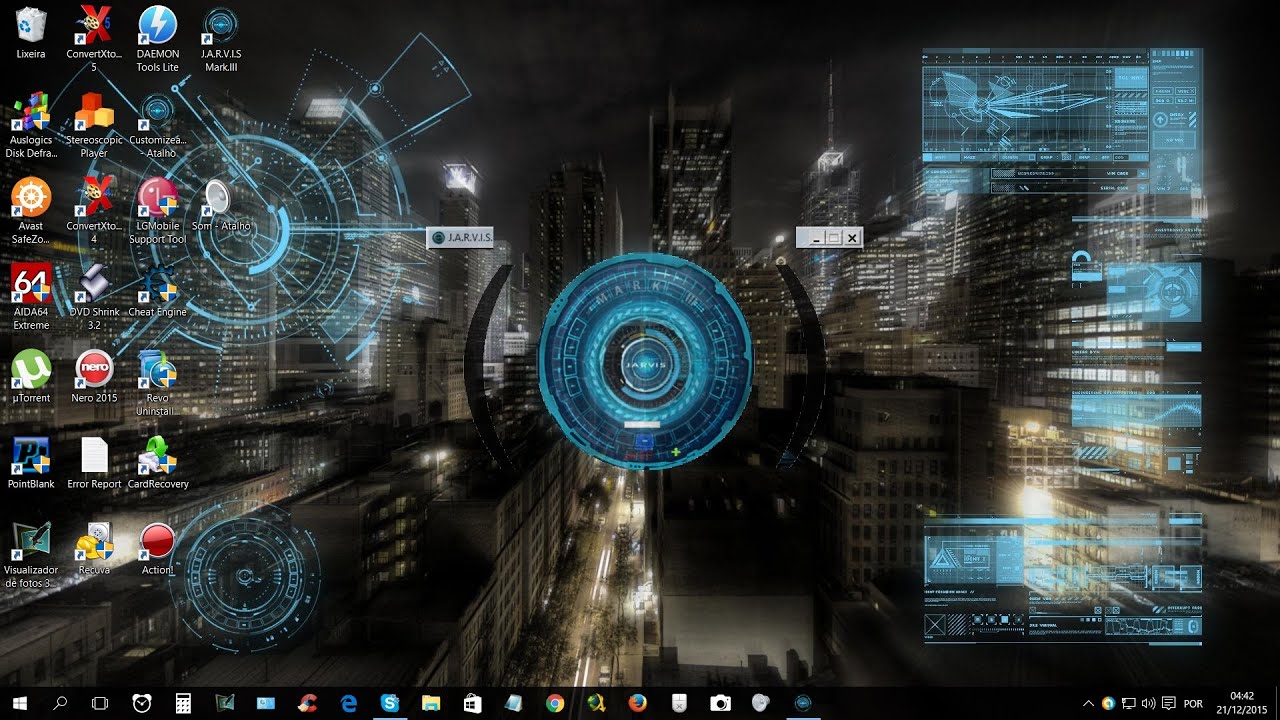Open ConvertXtoDVD 4 desktop shortcut
1280x720 pixels.
click(x=94, y=211)
